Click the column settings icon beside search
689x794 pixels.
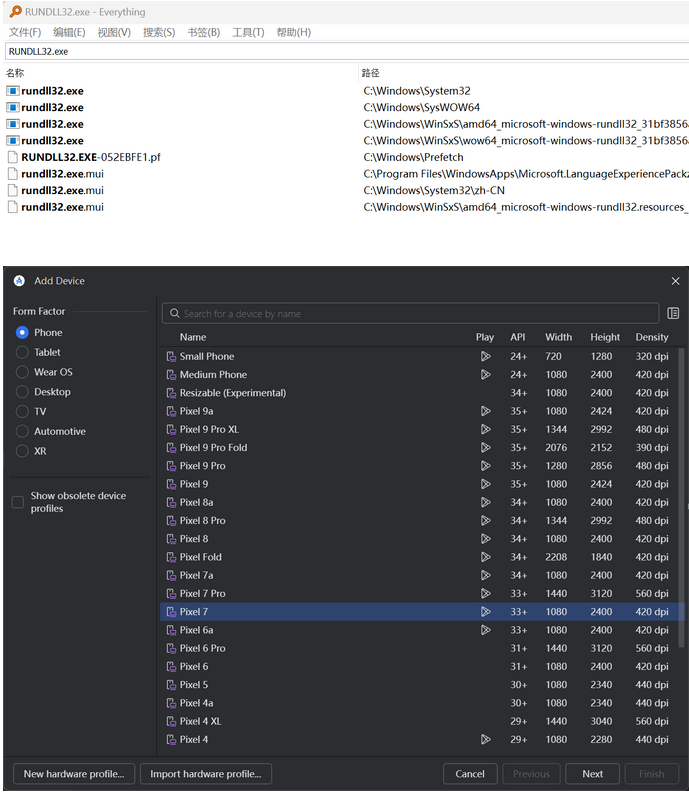pyautogui.click(x=673, y=313)
